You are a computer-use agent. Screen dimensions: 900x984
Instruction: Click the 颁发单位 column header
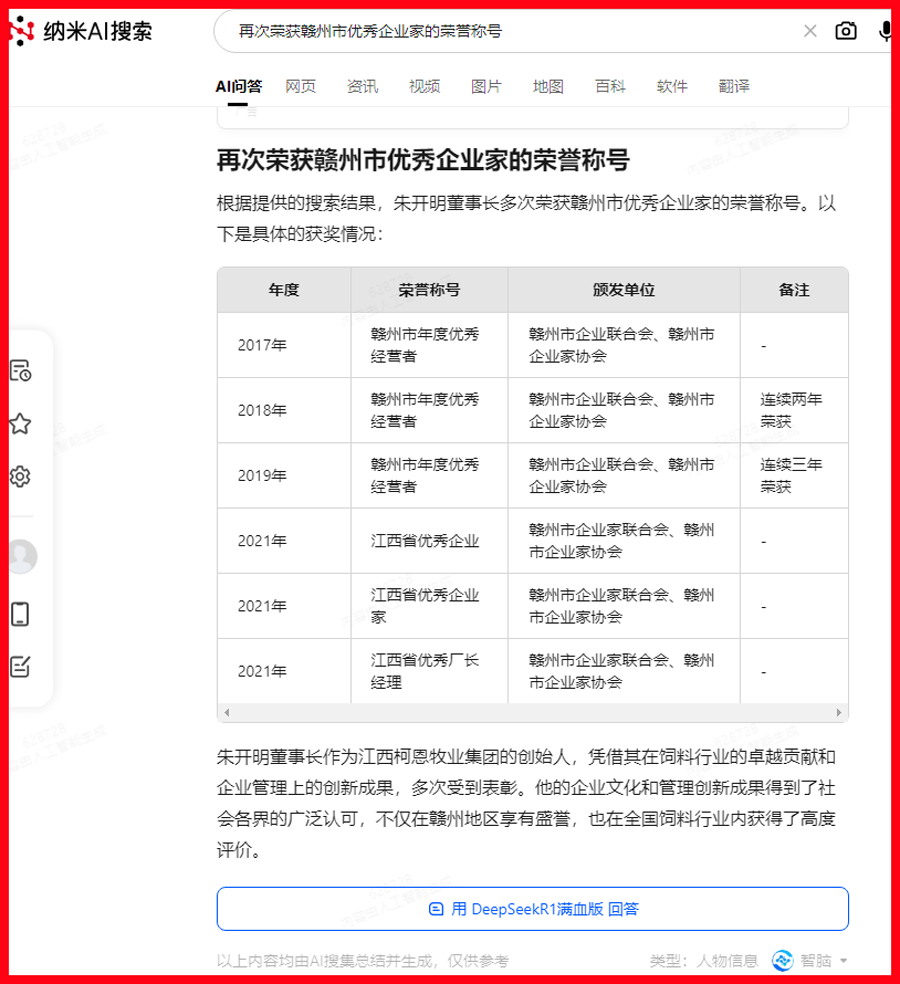click(624, 290)
